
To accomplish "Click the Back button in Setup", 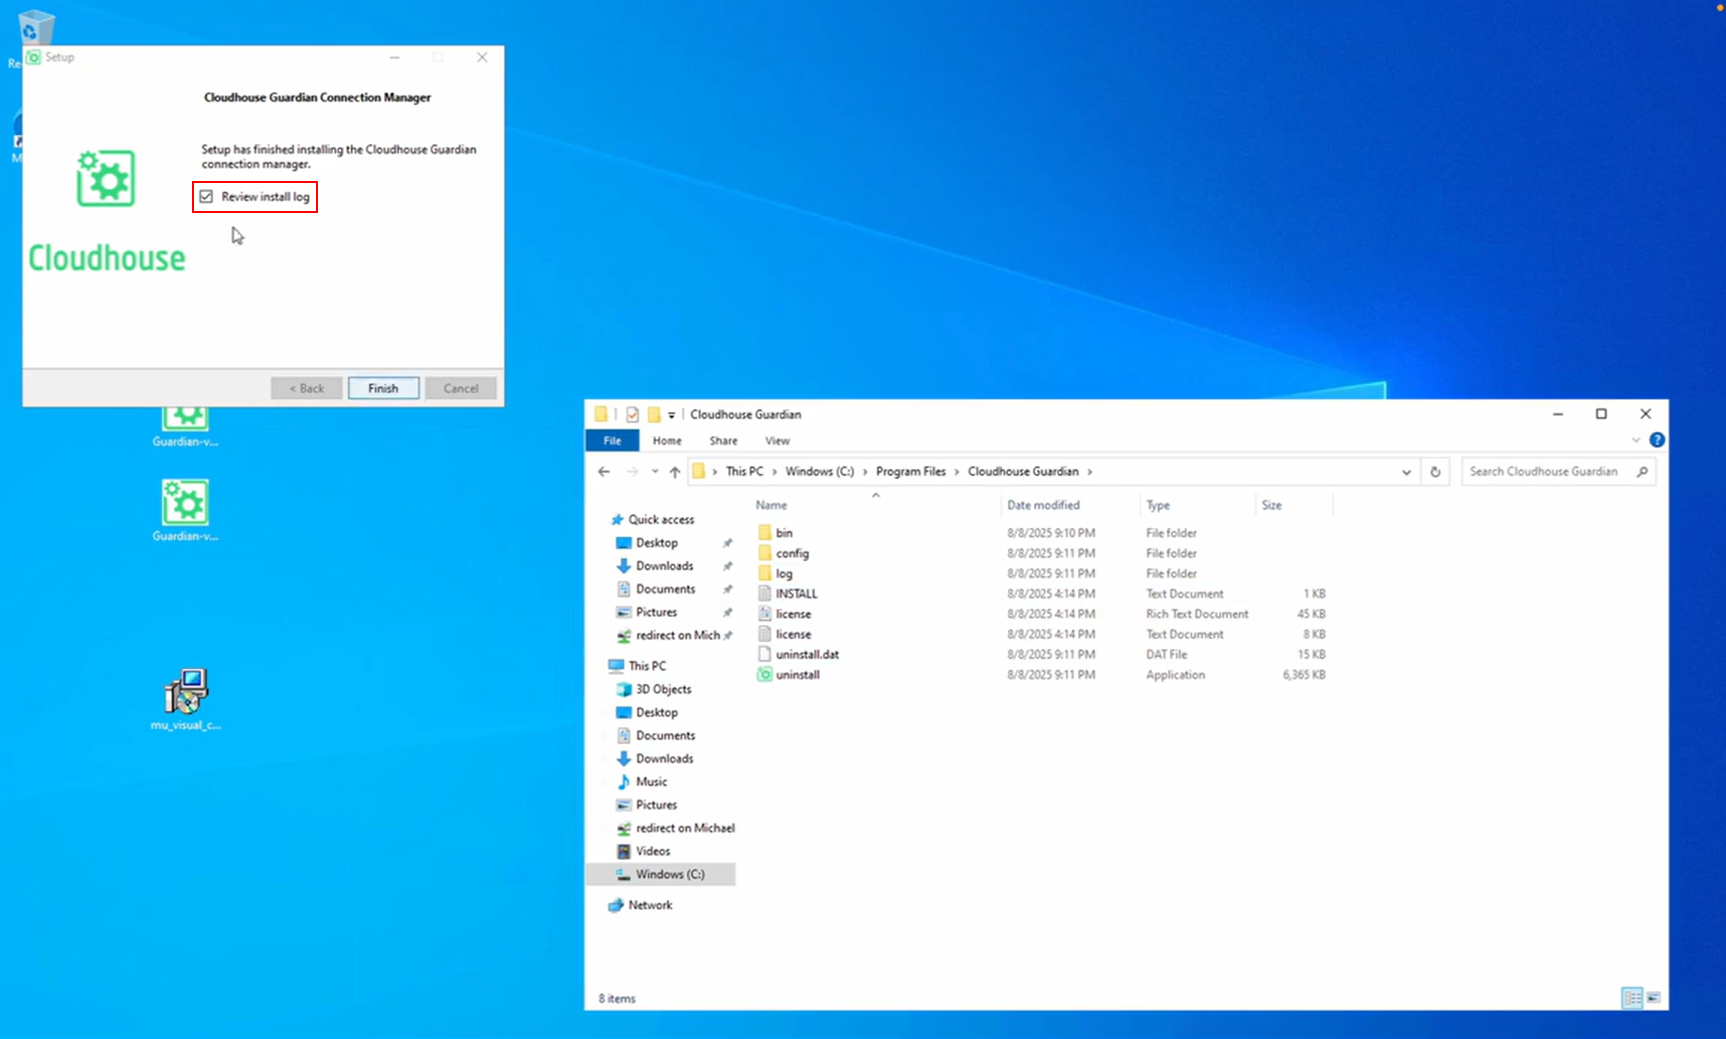I will pos(306,388).
